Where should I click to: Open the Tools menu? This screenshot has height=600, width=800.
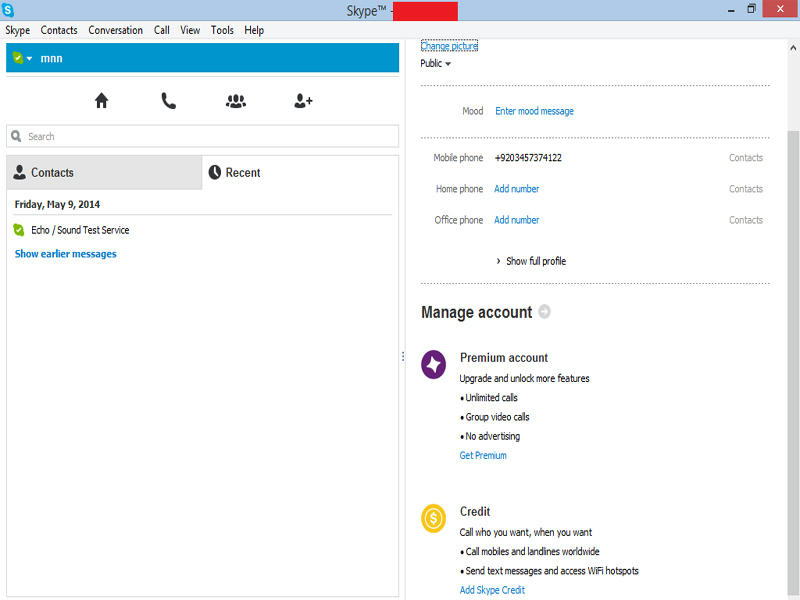pos(222,30)
